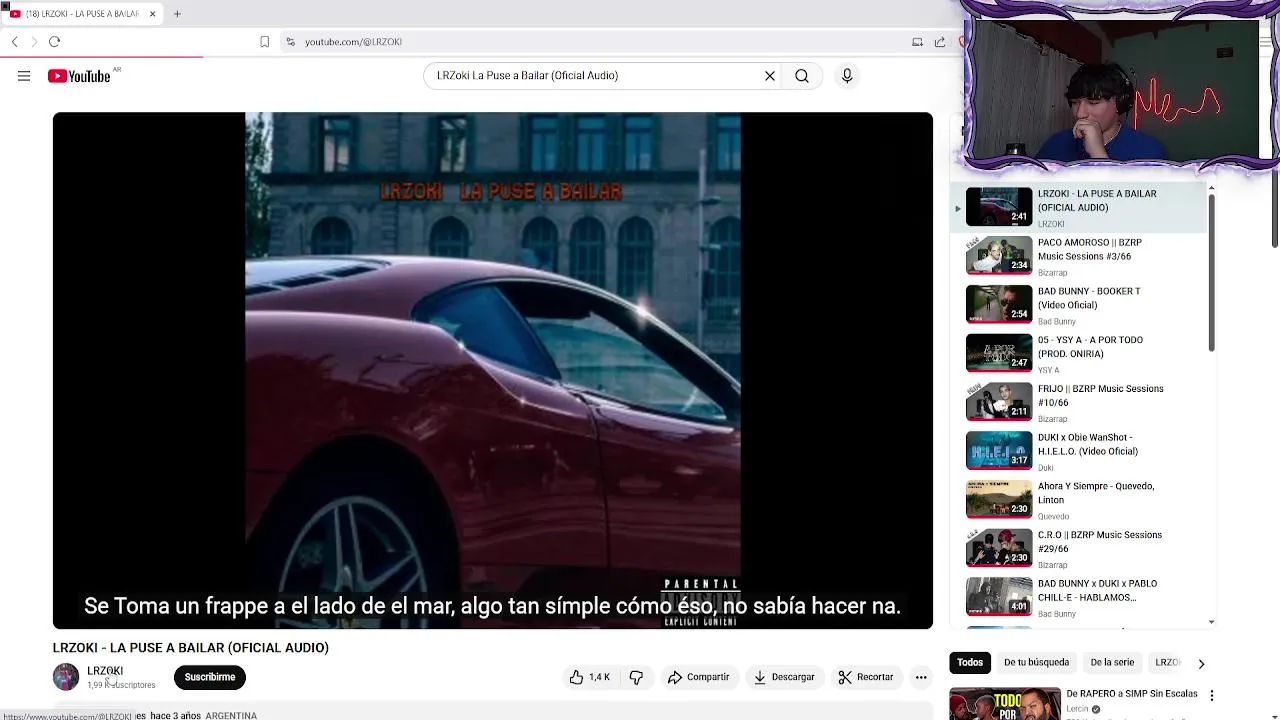Download the video with Descargar
Viewport: 1280px width, 720px height.
click(784, 677)
